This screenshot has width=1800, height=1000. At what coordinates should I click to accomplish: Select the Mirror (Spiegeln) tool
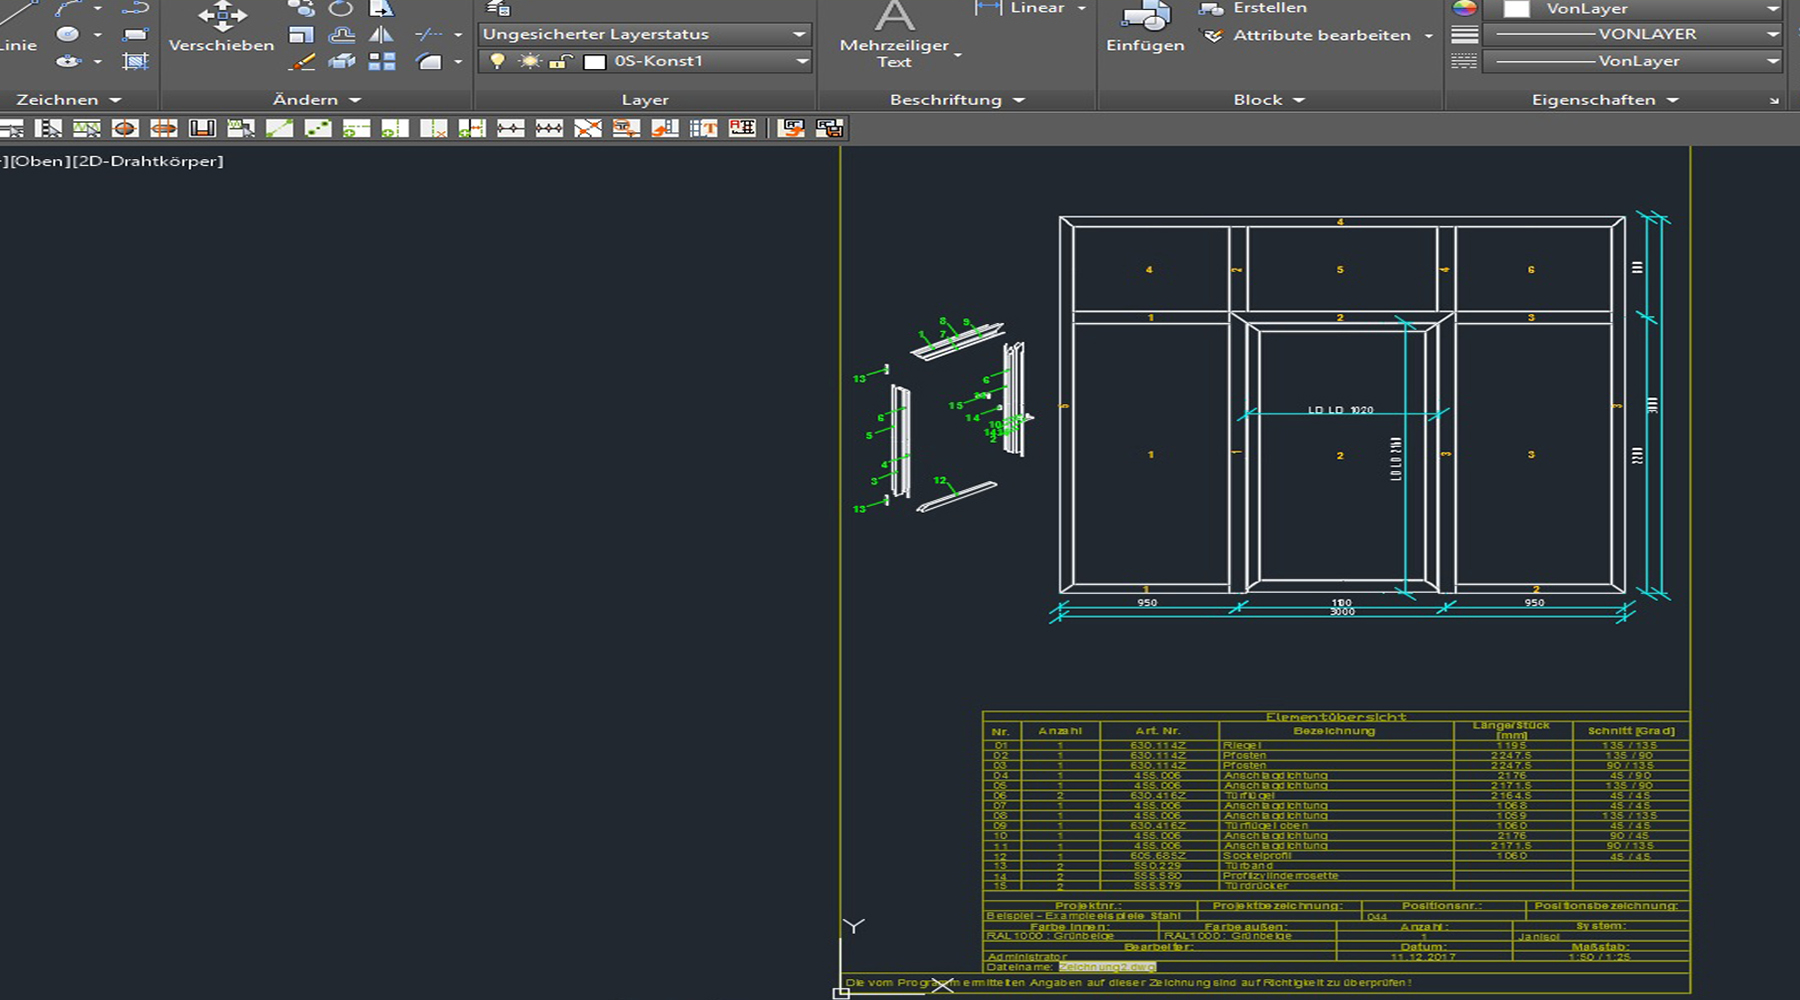[381, 35]
